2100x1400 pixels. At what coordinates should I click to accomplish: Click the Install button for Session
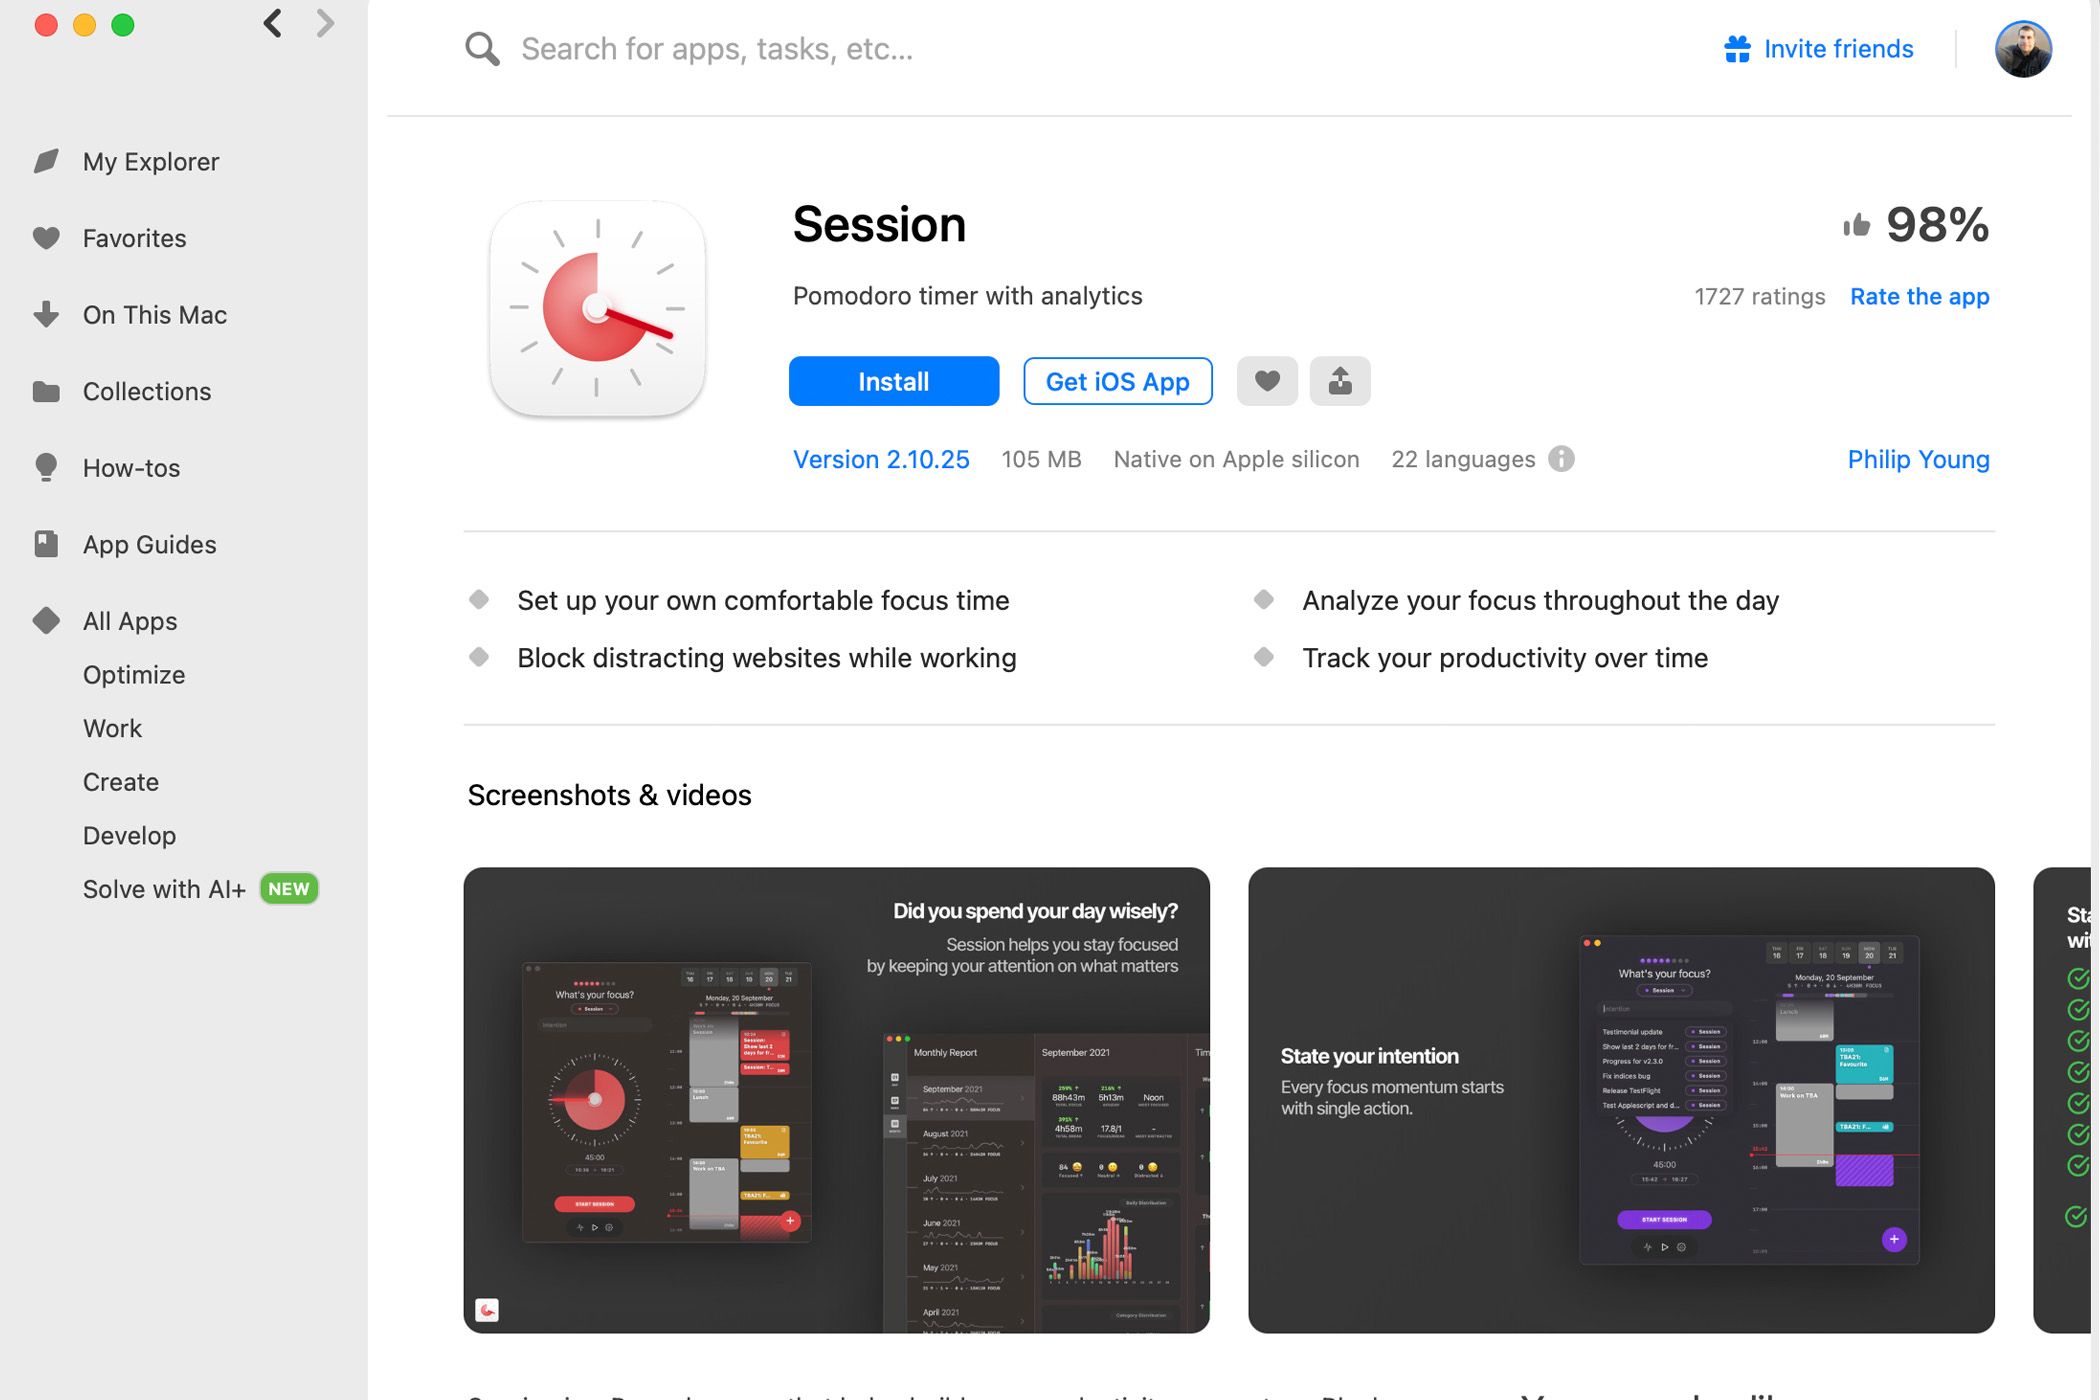pos(894,380)
